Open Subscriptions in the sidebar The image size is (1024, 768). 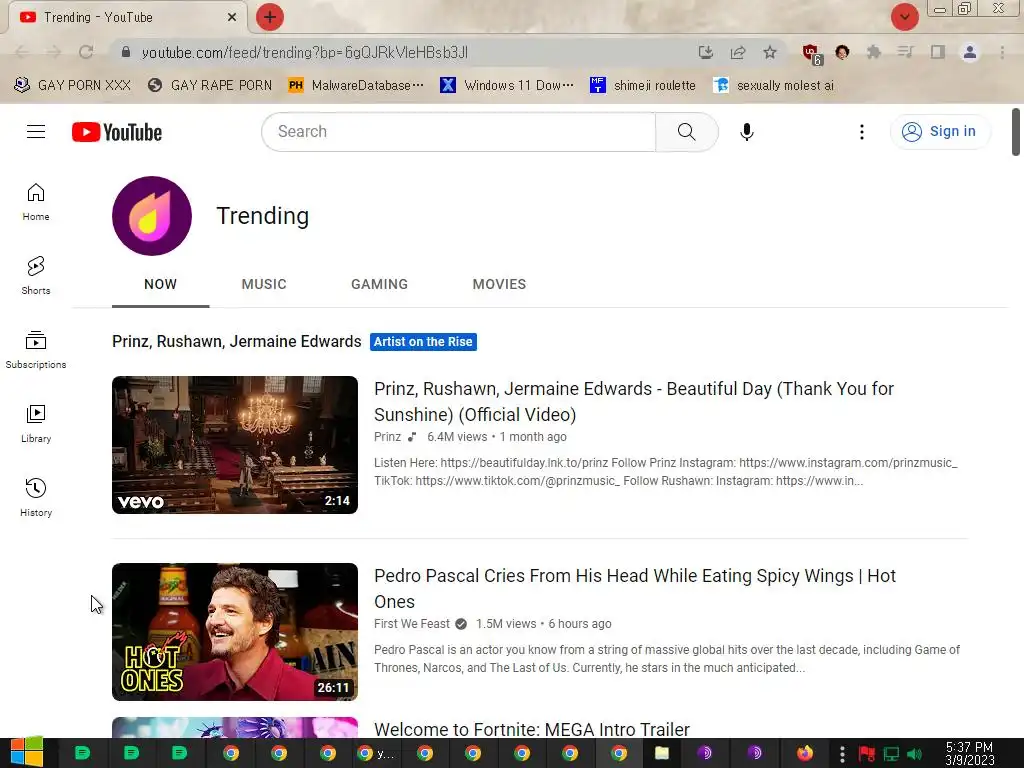click(x=36, y=349)
